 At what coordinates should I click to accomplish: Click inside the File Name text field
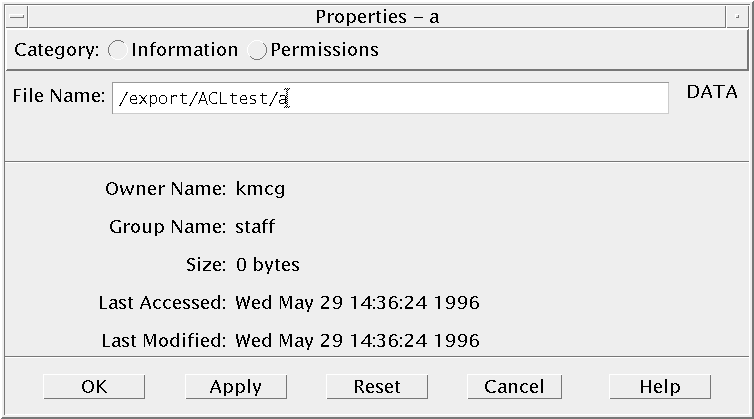pos(390,98)
